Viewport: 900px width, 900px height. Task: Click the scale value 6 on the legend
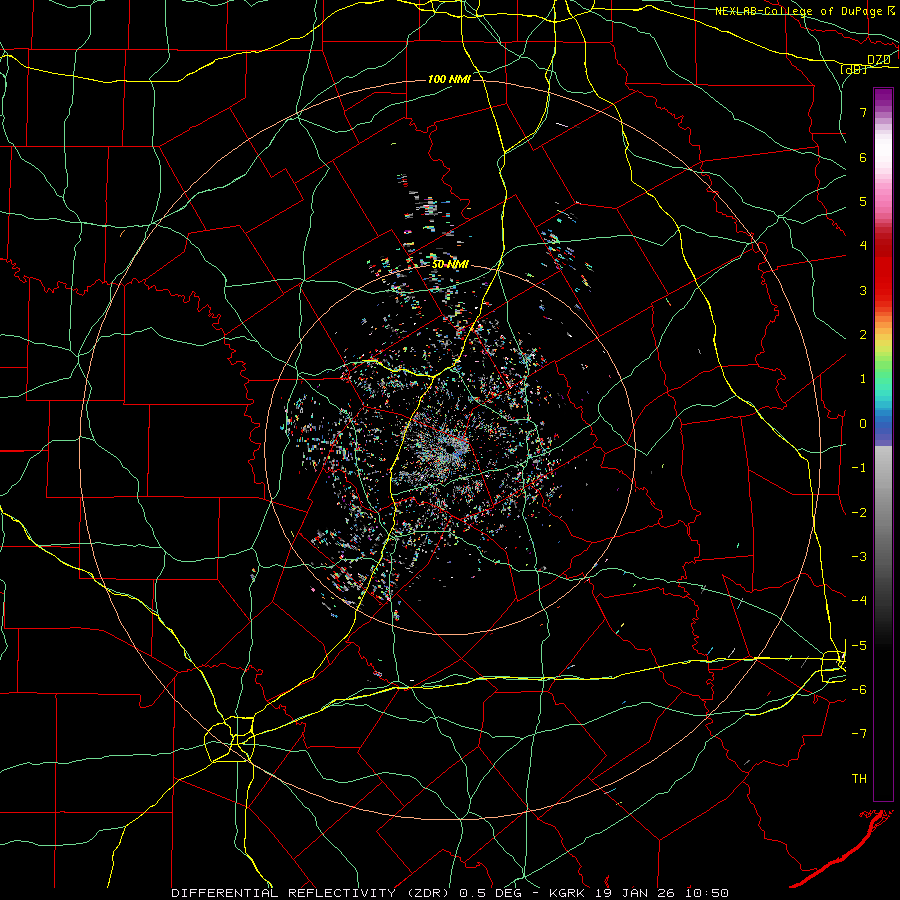tap(863, 157)
